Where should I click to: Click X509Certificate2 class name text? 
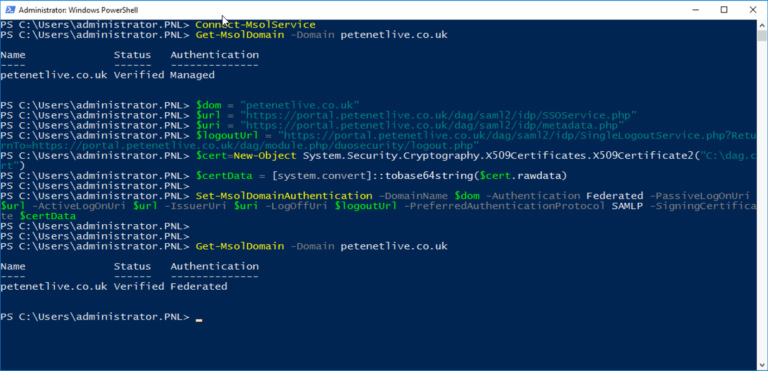point(645,156)
